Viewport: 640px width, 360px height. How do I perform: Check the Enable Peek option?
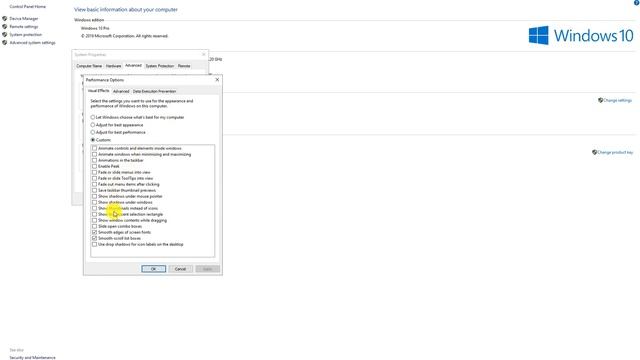click(94, 166)
